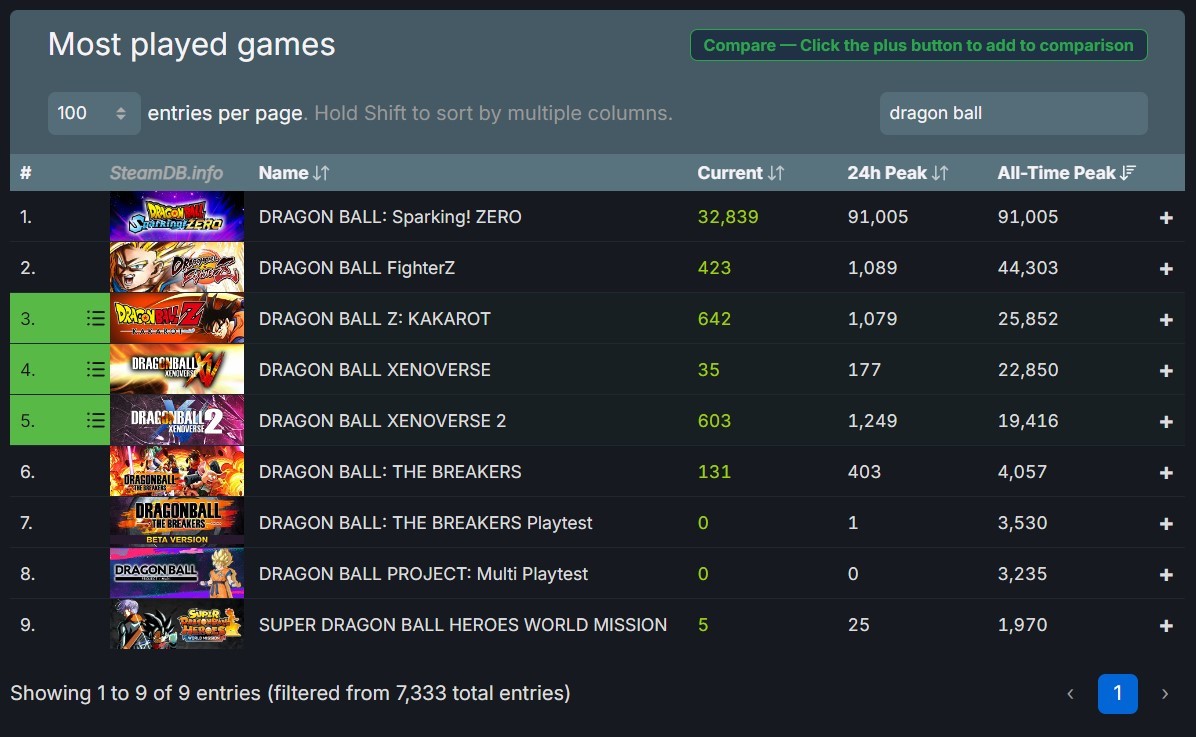Select rank number 5. highlighted cell
The image size is (1196, 737).
click(59, 420)
